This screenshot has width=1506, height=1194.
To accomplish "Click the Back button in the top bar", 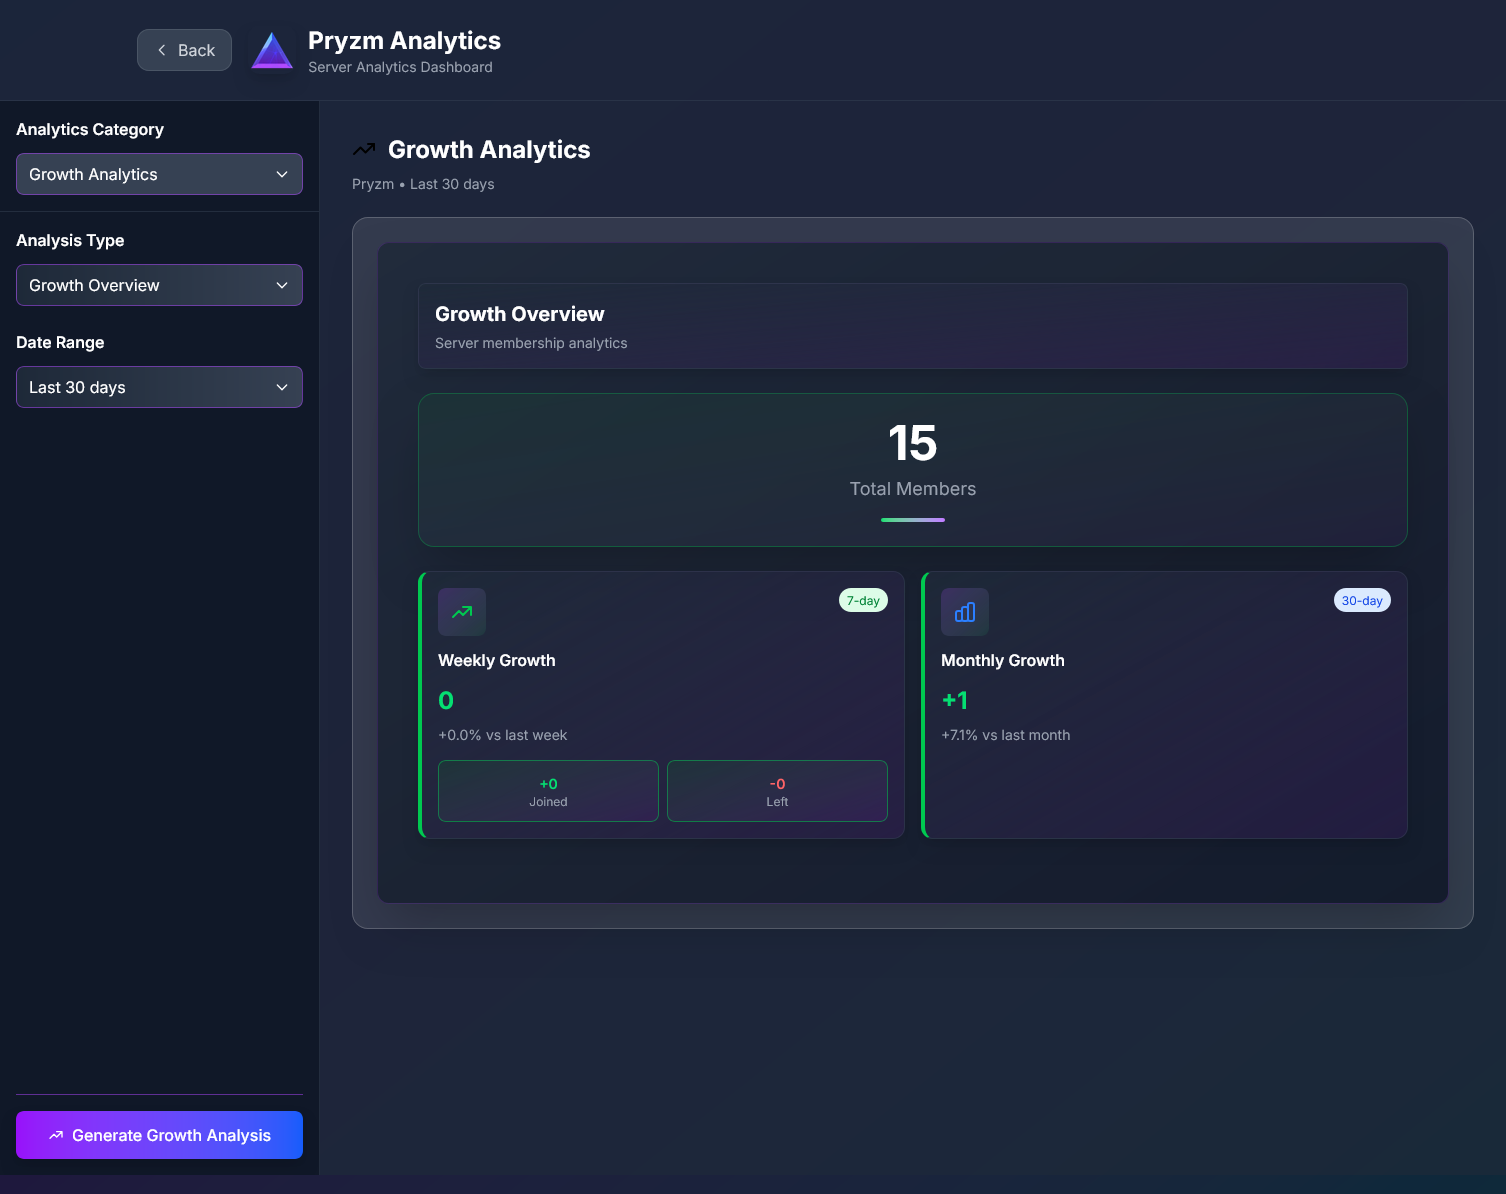I will pyautogui.click(x=184, y=49).
